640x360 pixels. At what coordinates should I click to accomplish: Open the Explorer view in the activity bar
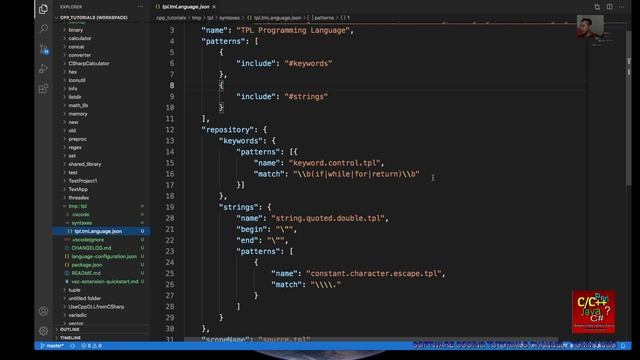pos(43,9)
